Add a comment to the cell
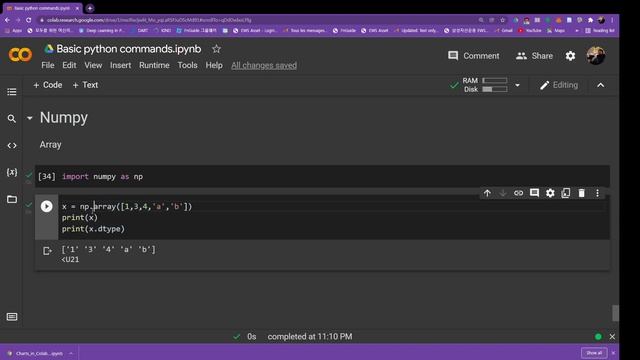The image size is (640, 360). pyautogui.click(x=534, y=193)
